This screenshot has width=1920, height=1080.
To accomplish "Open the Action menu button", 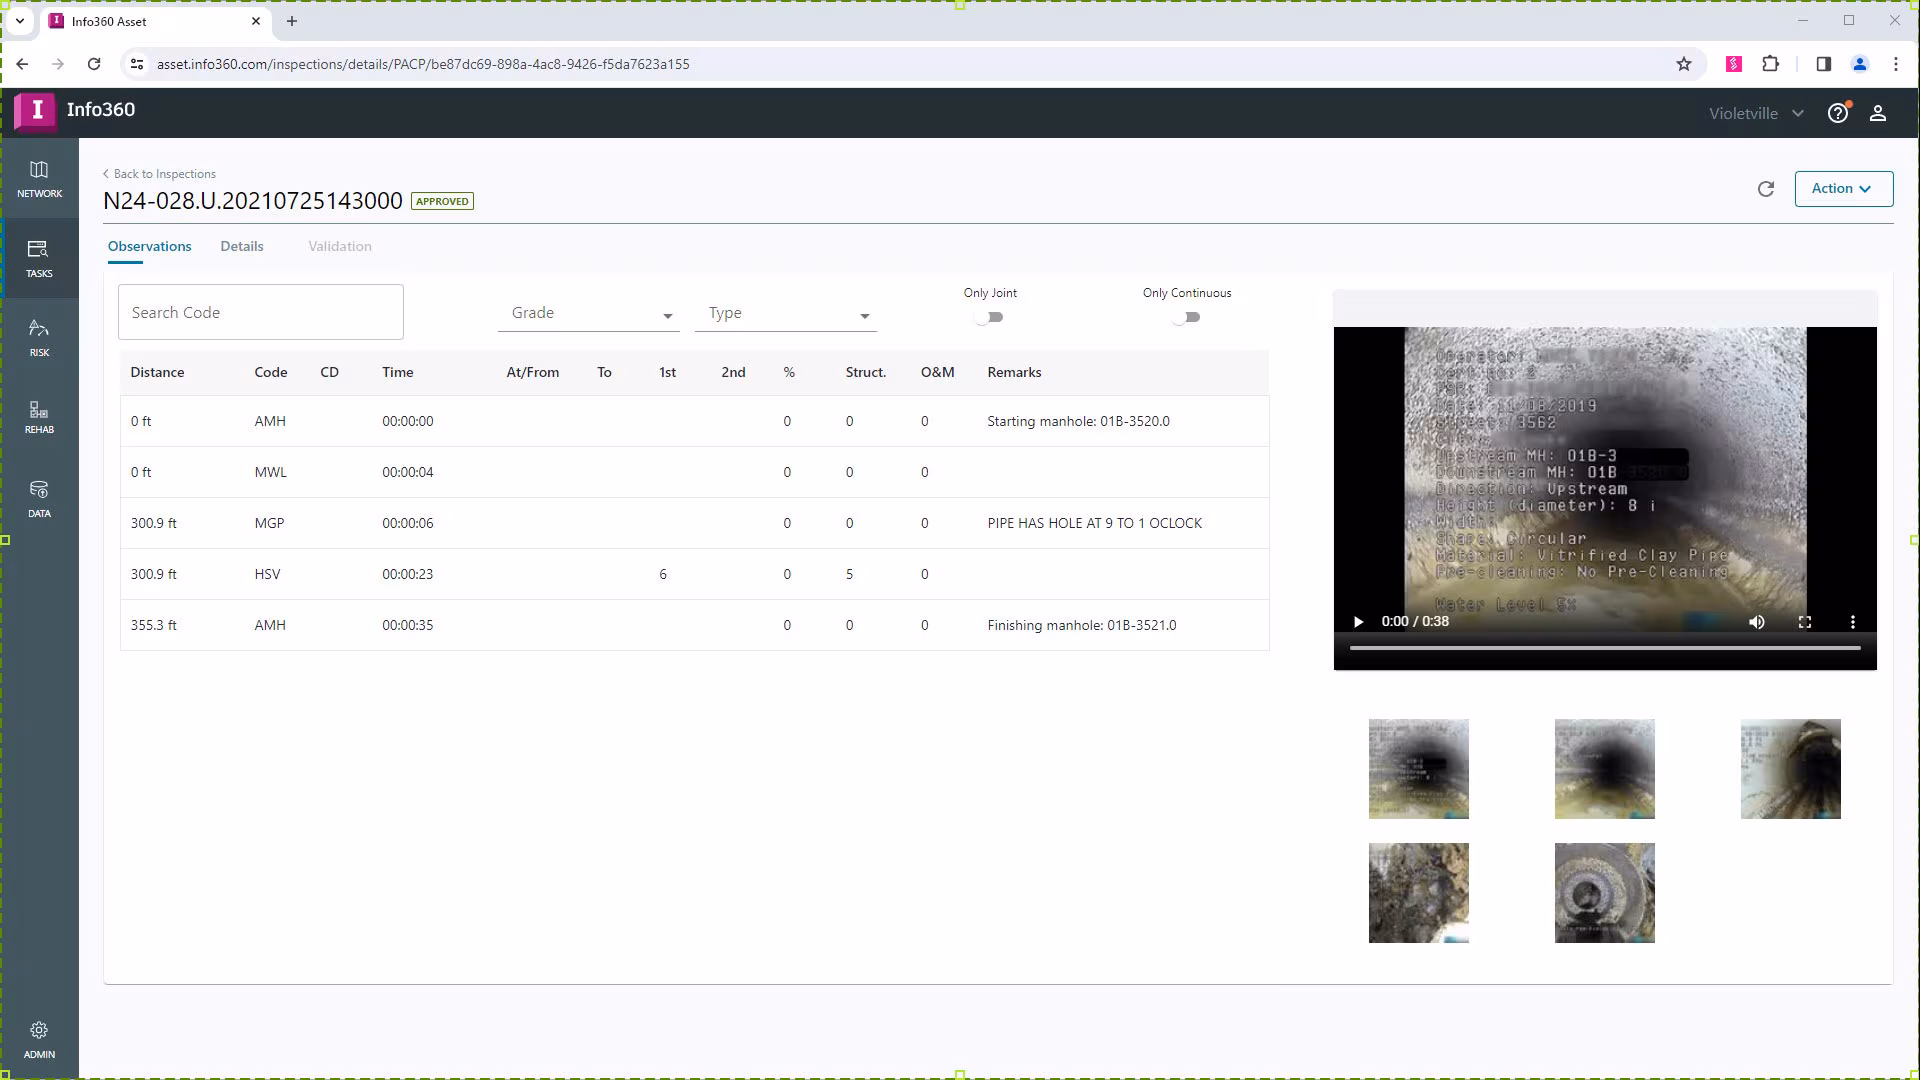I will click(1843, 188).
